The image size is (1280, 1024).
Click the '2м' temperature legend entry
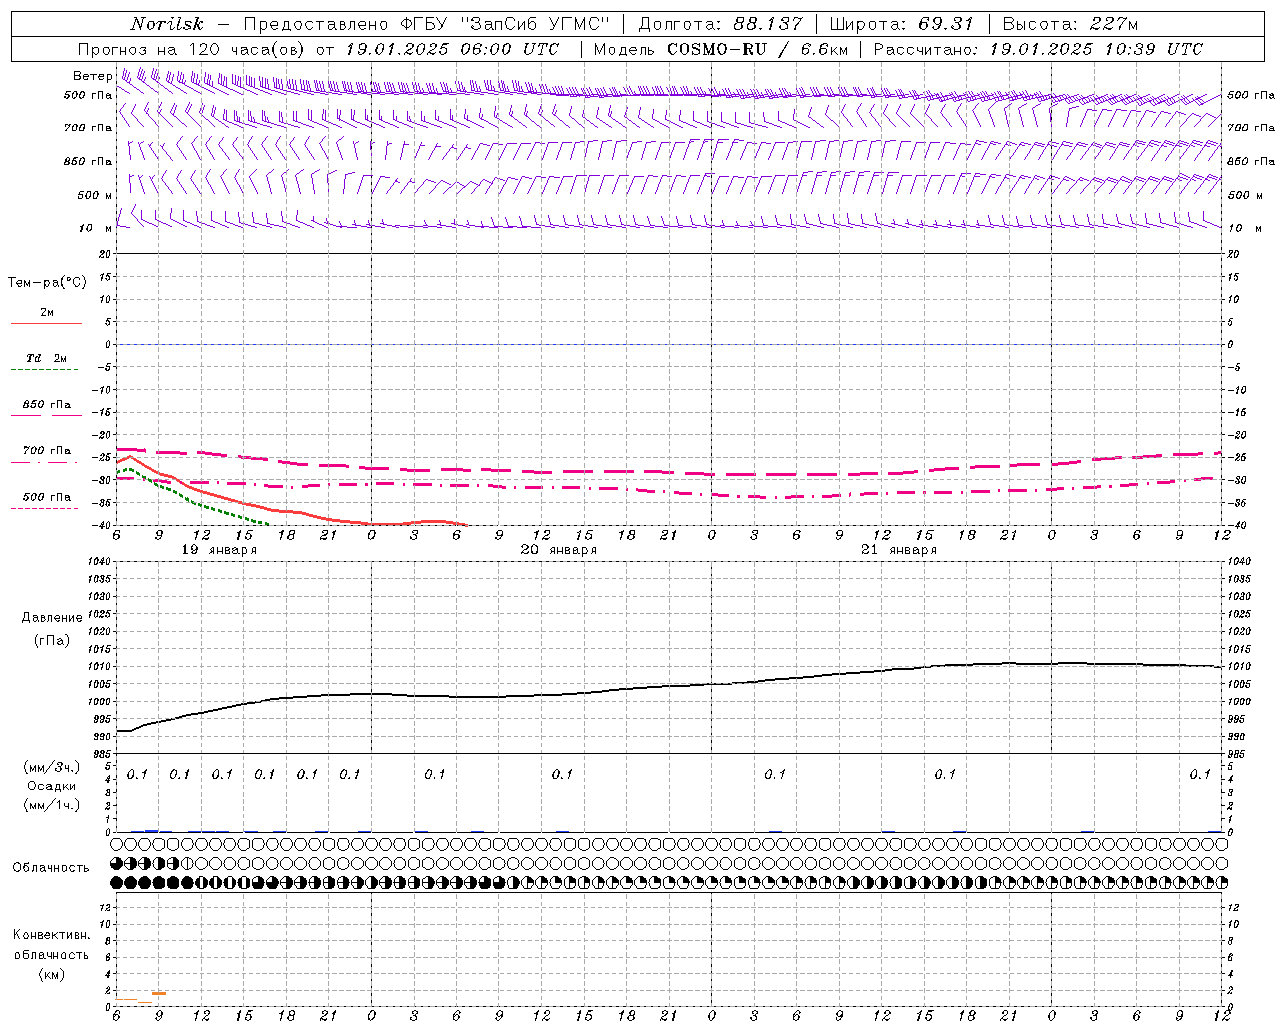pos(47,312)
